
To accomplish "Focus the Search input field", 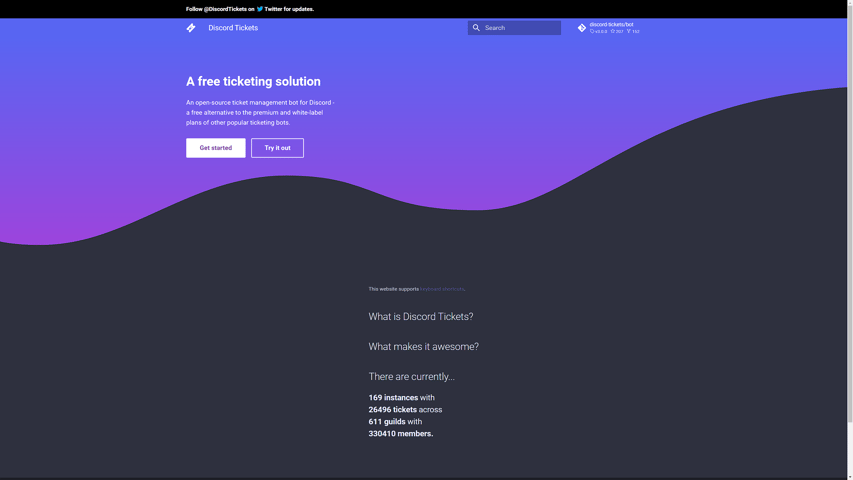I will click(520, 28).
